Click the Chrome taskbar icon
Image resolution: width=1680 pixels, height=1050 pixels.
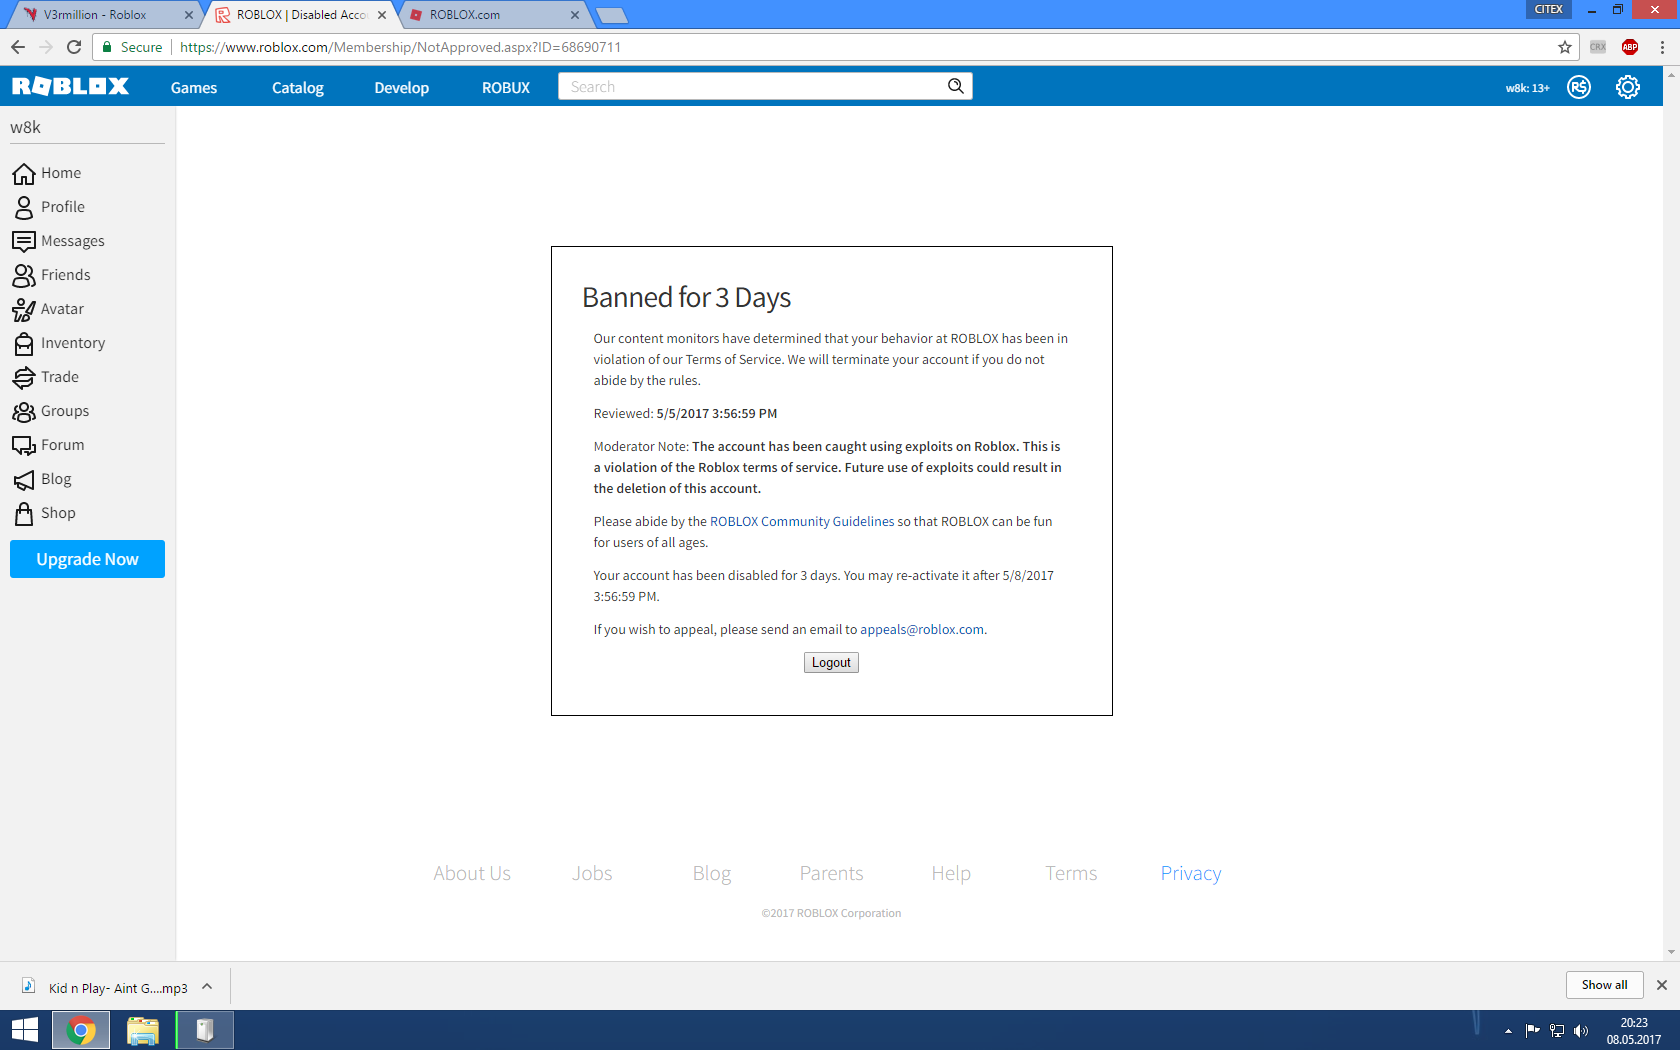(81, 1030)
